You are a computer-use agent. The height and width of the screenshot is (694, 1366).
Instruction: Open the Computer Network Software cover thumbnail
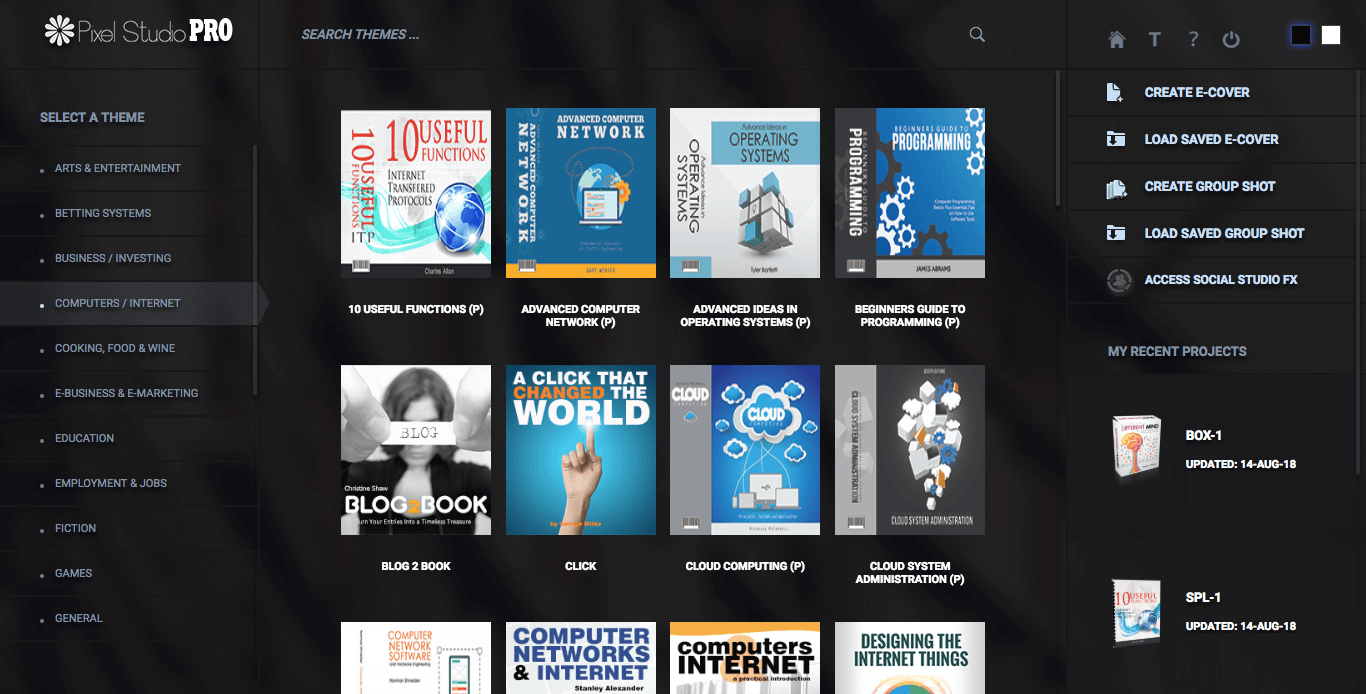[x=416, y=658]
